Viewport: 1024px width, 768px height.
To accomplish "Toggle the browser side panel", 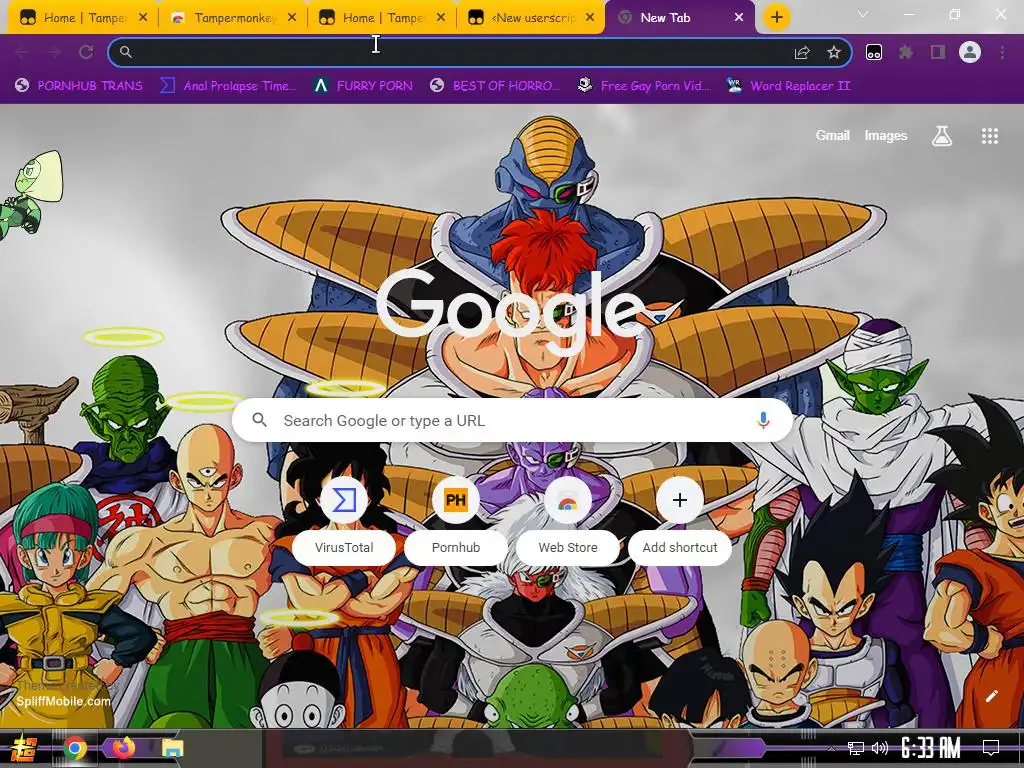I will pyautogui.click(x=938, y=52).
